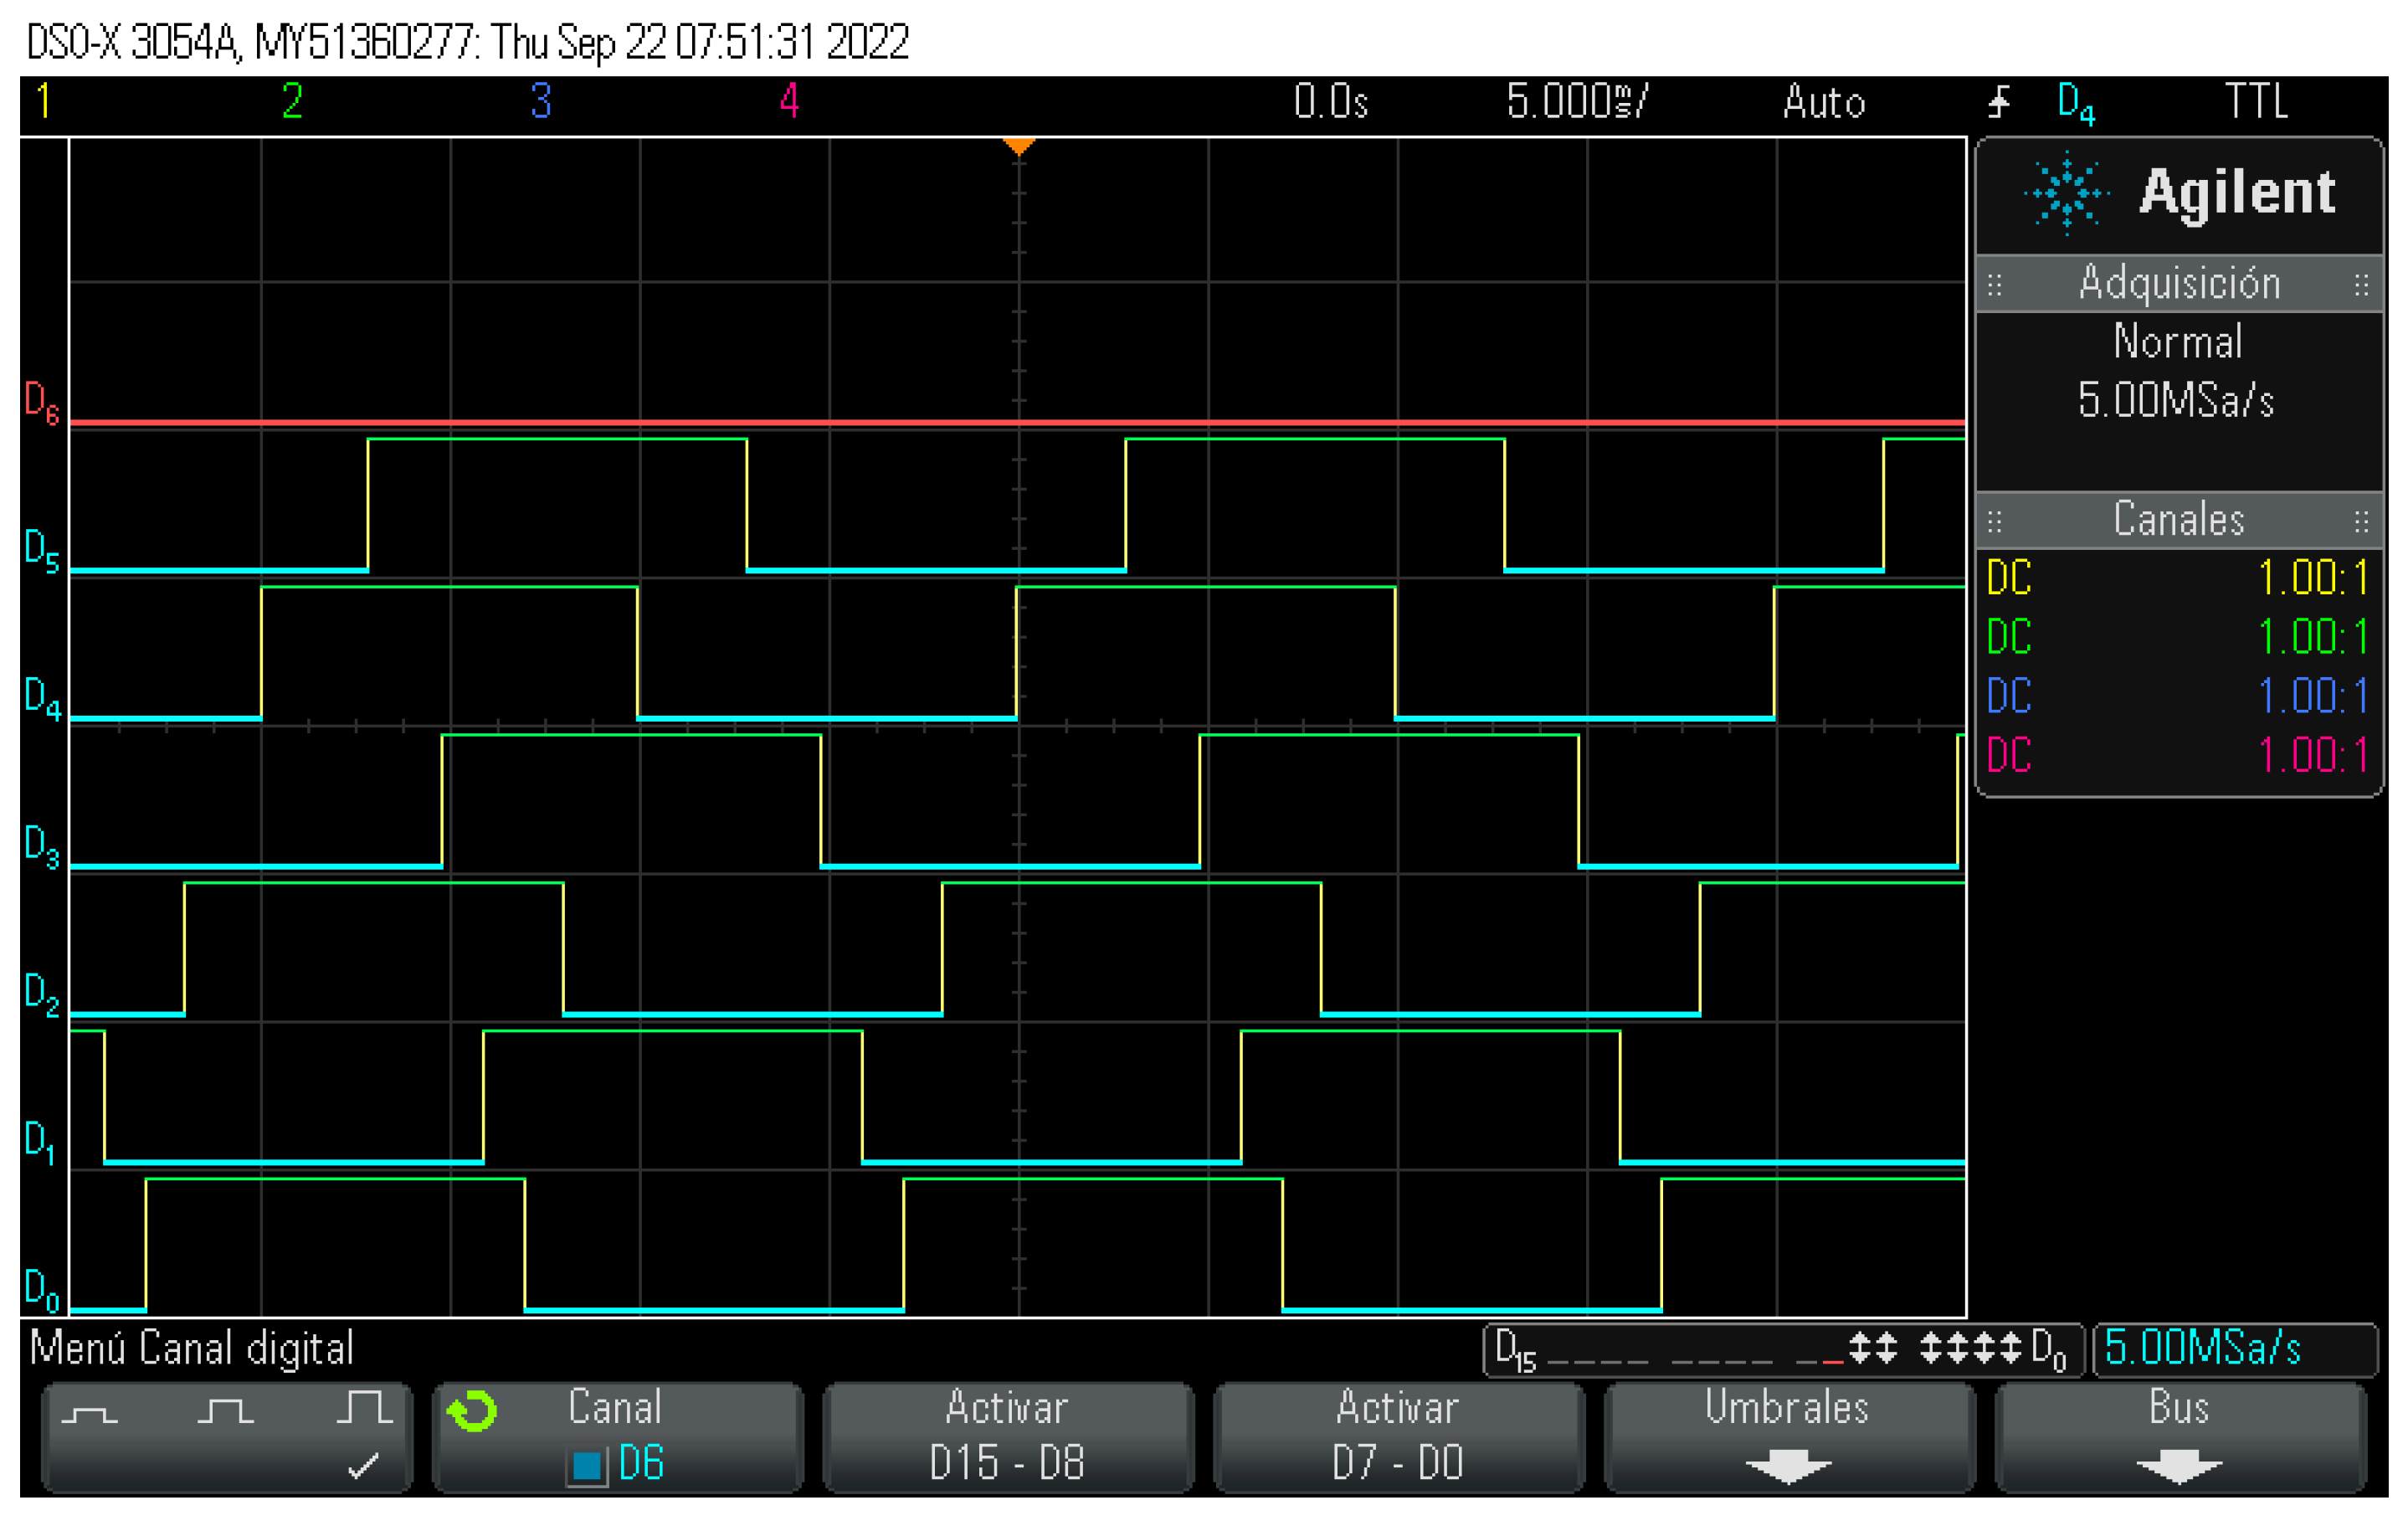Click the Normal acquisition mode text
2408x1531 pixels.
tap(2178, 342)
